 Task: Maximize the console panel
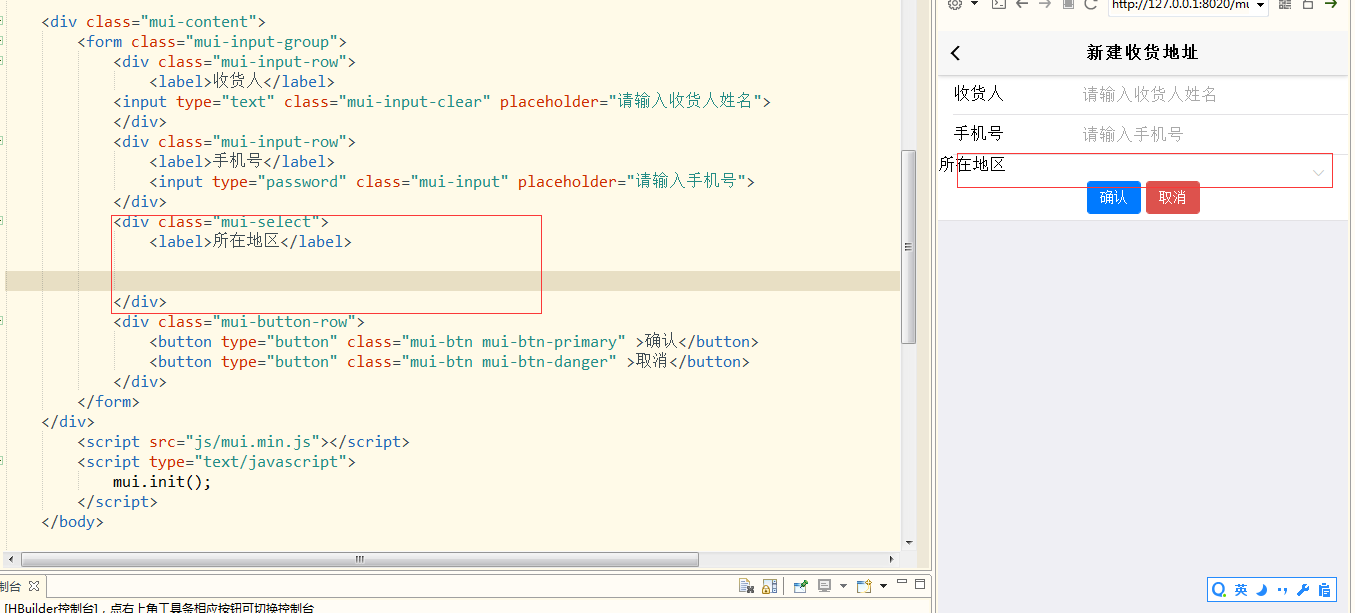[920, 584]
